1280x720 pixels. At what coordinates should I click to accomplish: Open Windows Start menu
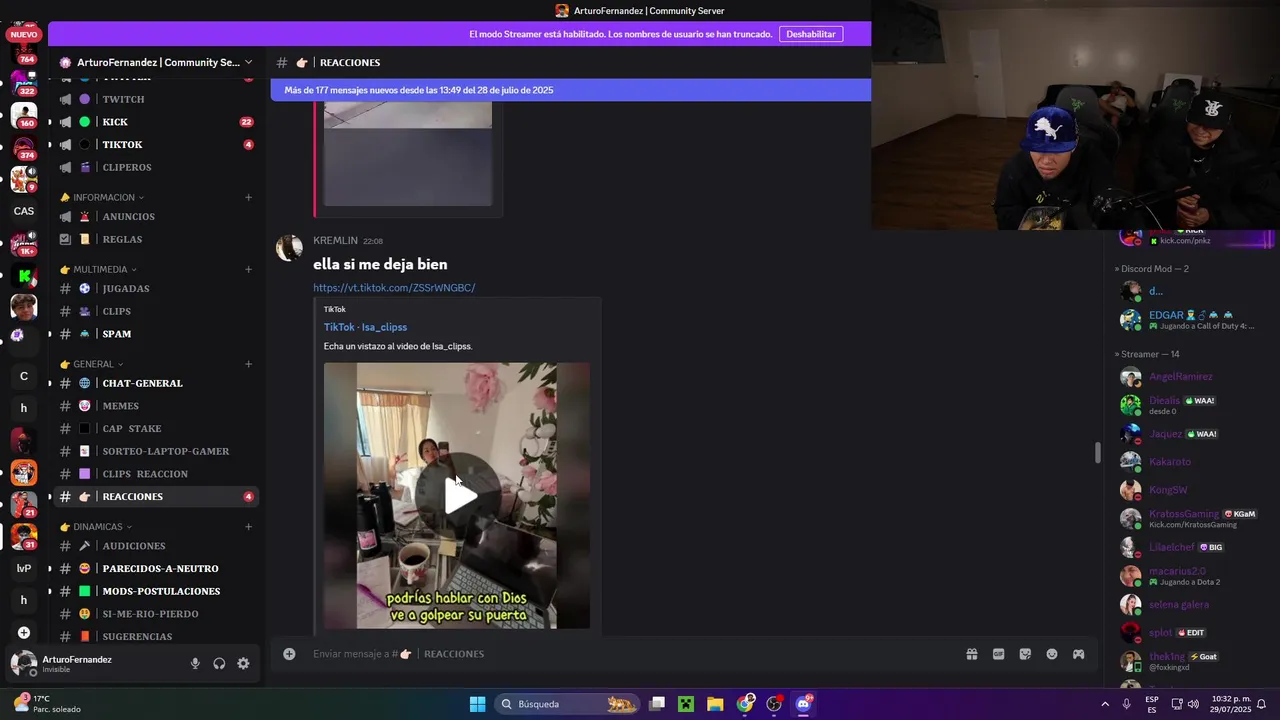point(477,704)
